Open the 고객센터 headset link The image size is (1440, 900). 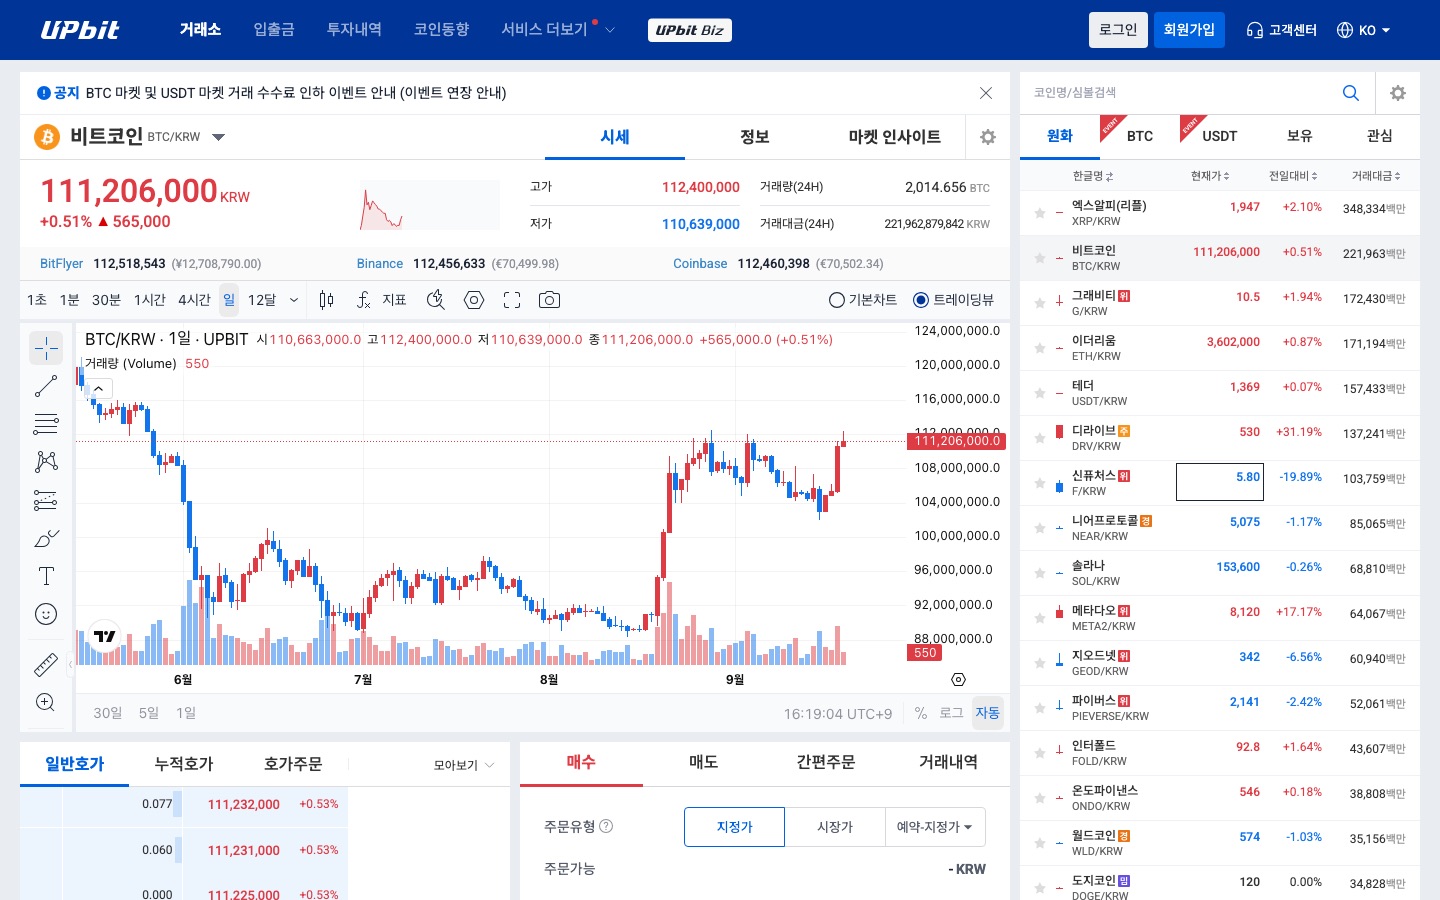pos(1281,30)
